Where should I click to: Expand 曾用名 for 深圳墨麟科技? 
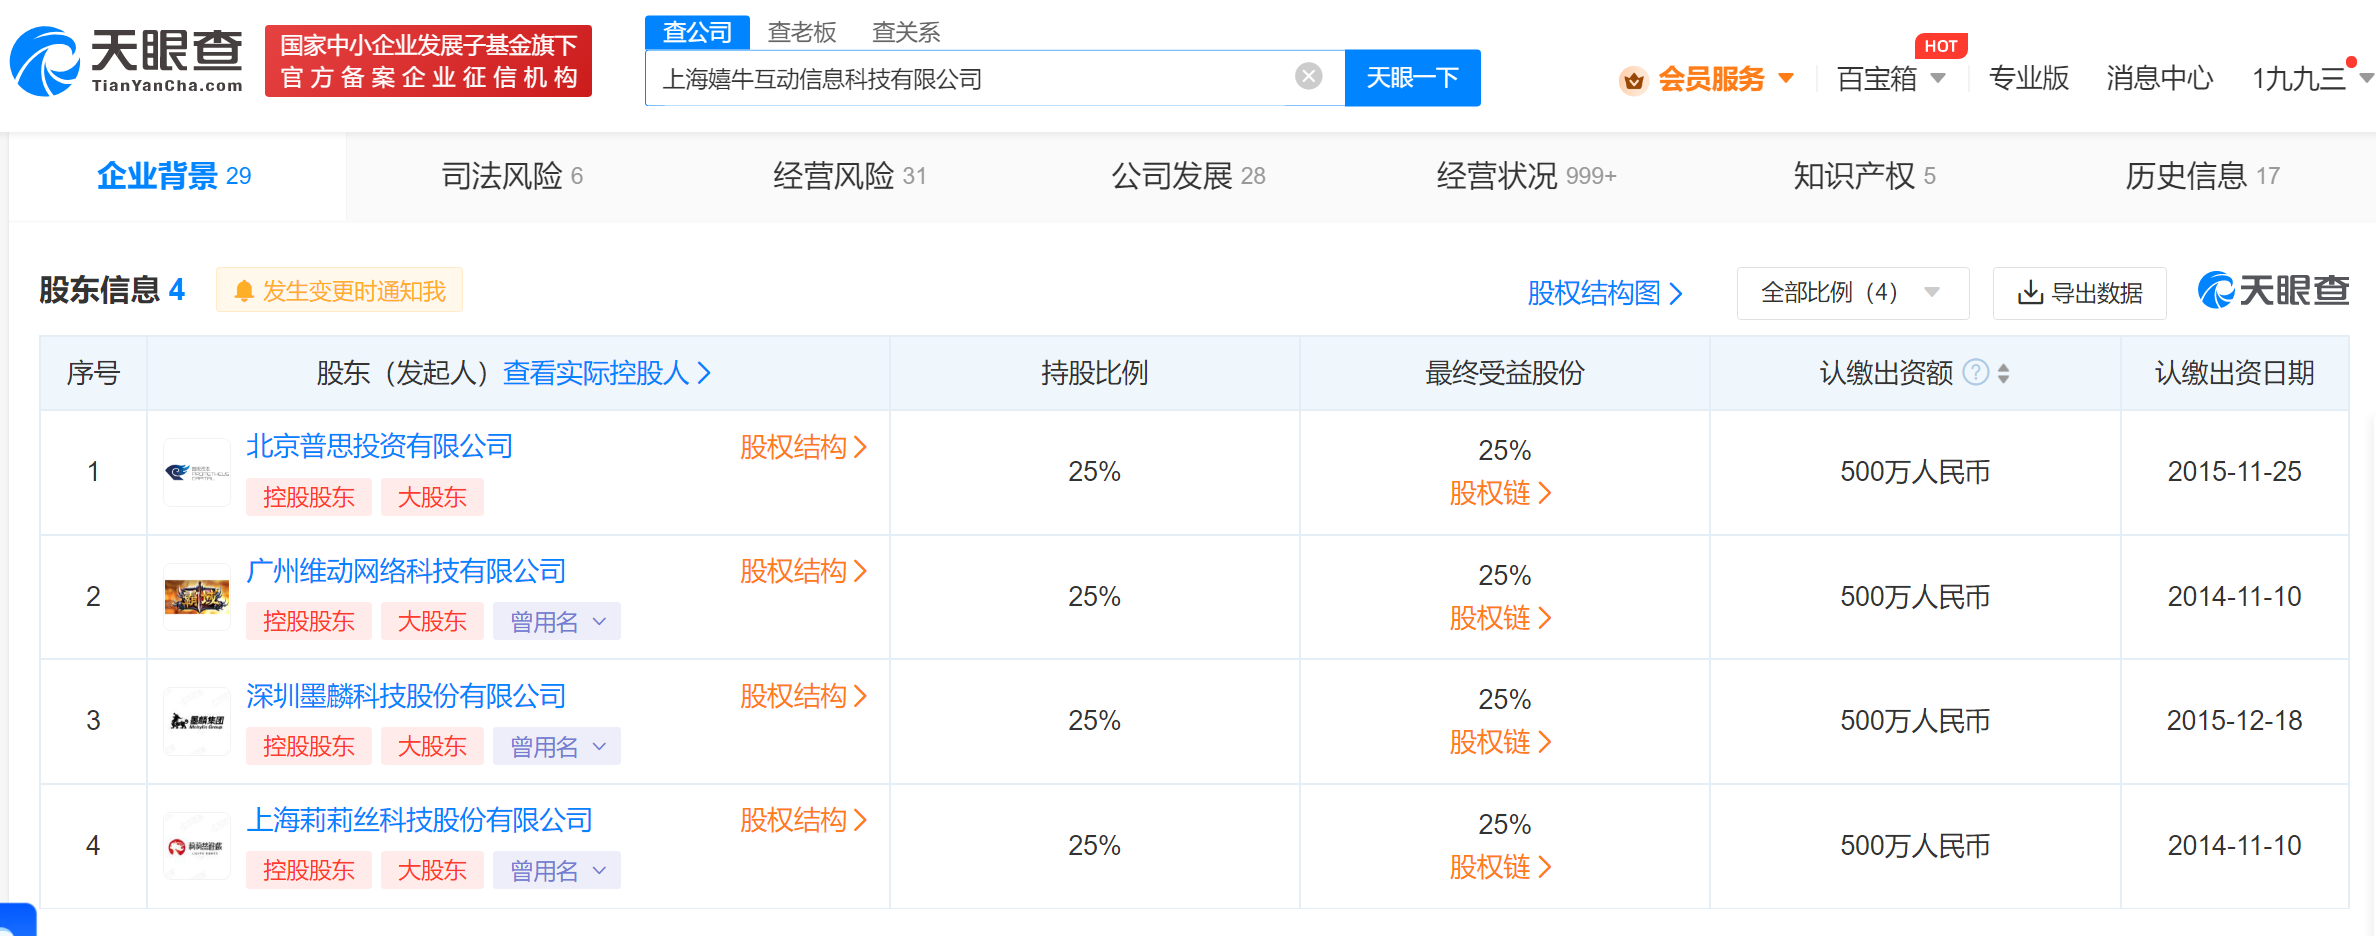tap(557, 746)
